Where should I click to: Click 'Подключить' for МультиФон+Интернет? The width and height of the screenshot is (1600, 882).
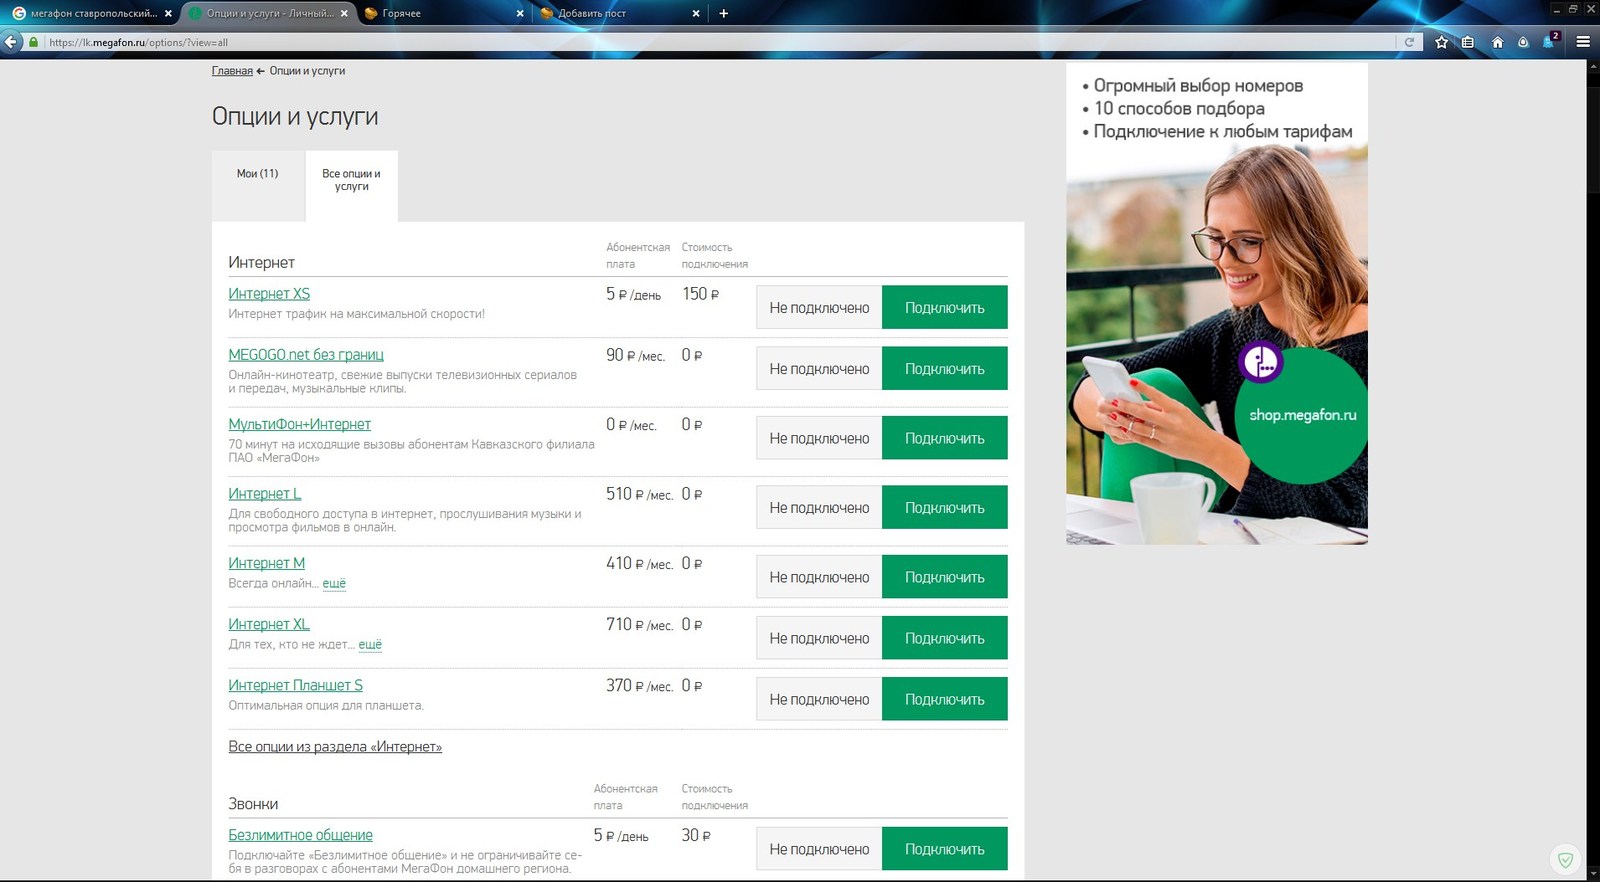944,438
